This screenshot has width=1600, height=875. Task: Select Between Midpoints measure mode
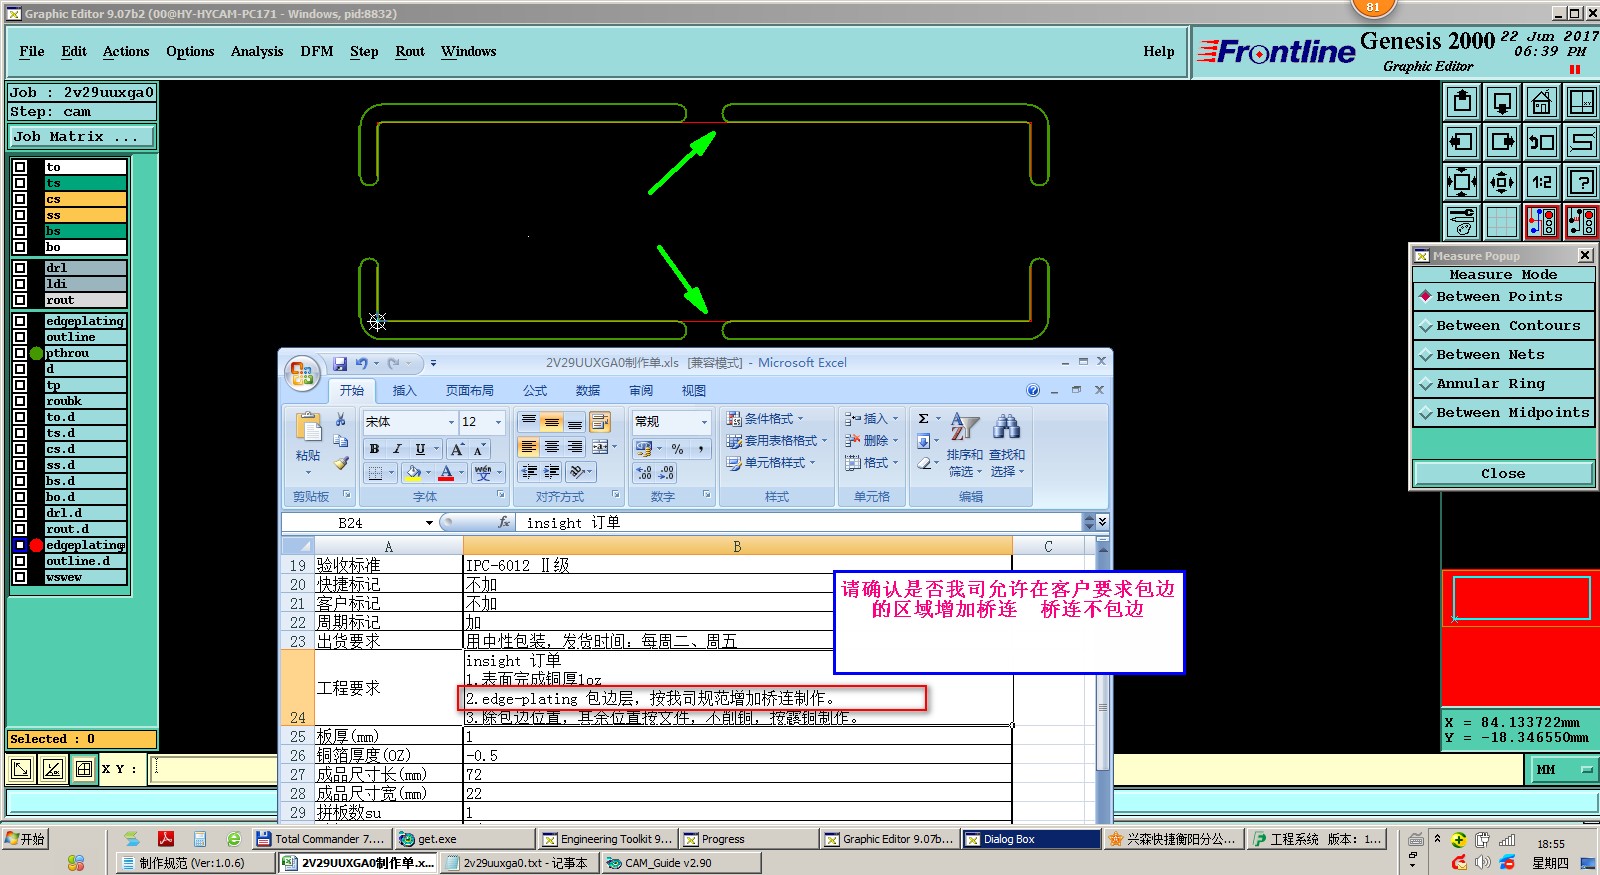(x=1503, y=413)
